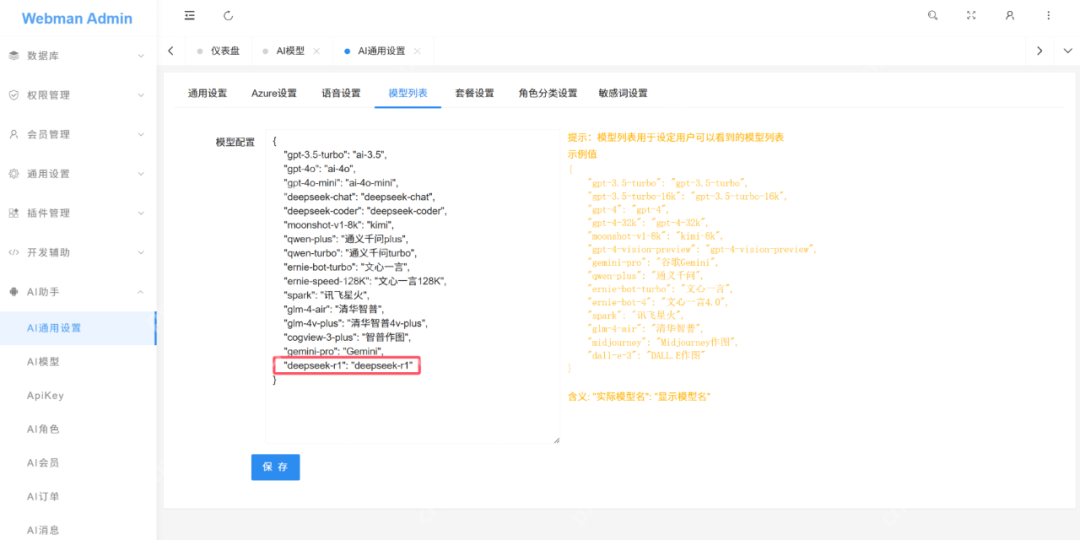Switch to the 套餐设置 tab
This screenshot has height=540, width=1080.
point(474,93)
